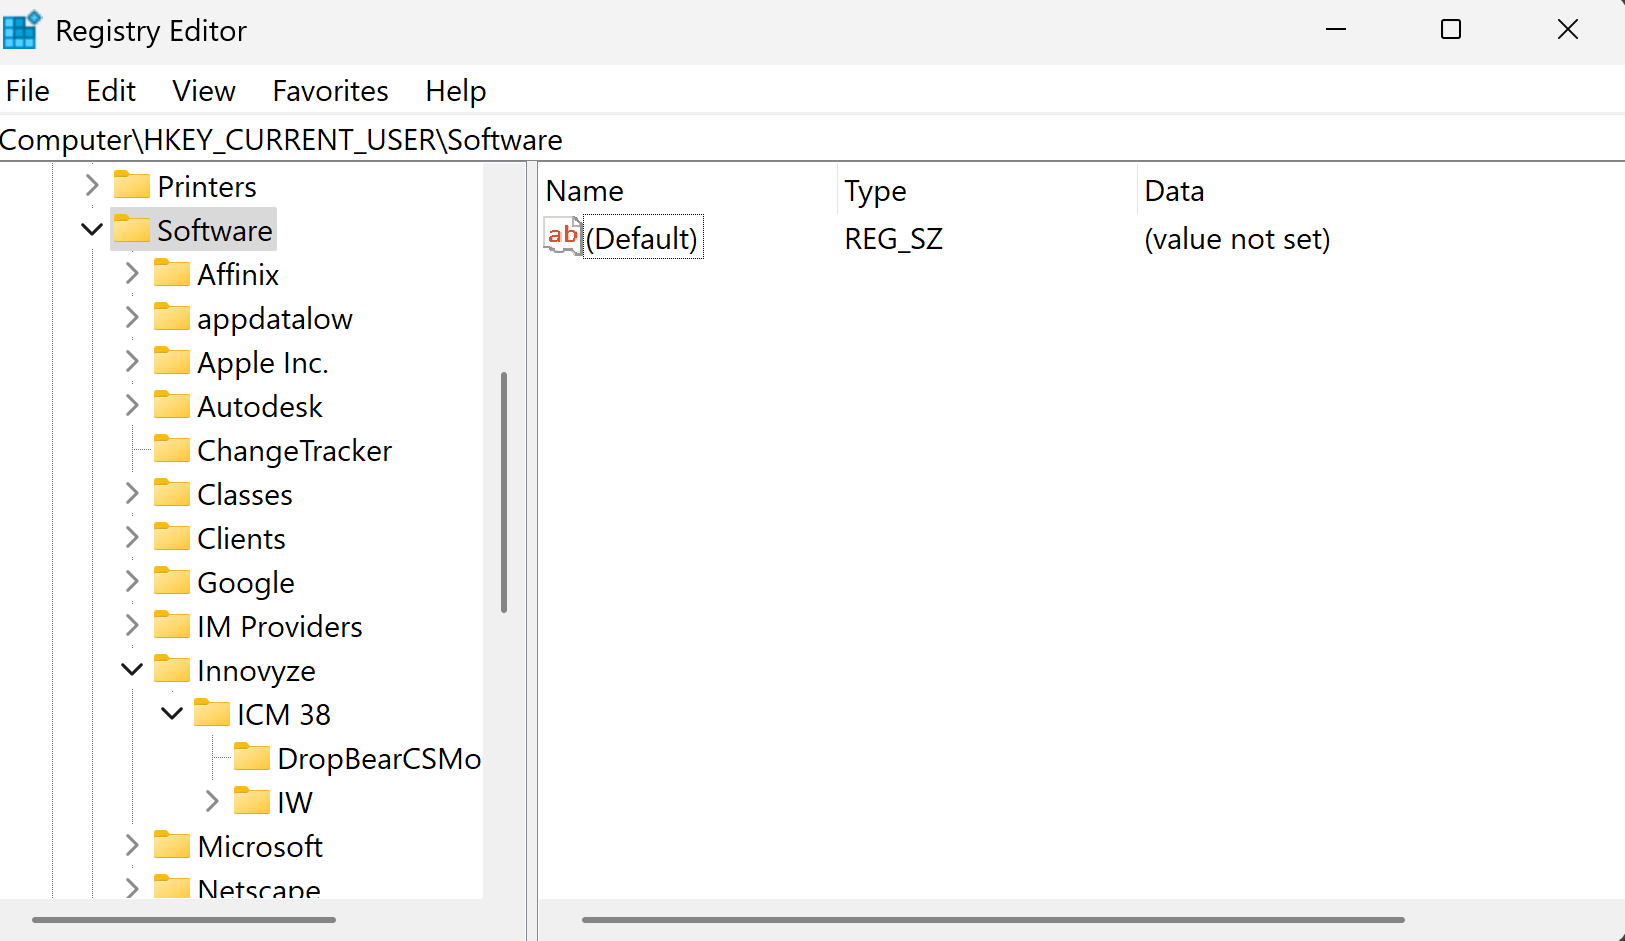The width and height of the screenshot is (1625, 941).
Task: Expand the Printers key
Action: click(91, 184)
